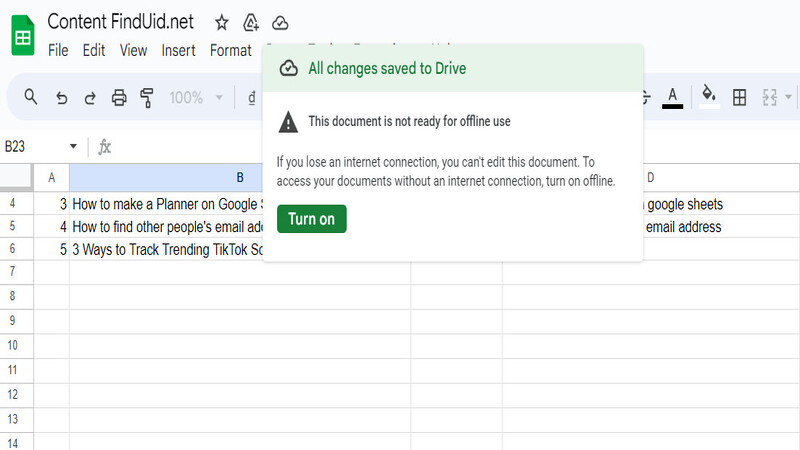This screenshot has width=800, height=450.
Task: Open the fill color picker
Action: pos(709,97)
